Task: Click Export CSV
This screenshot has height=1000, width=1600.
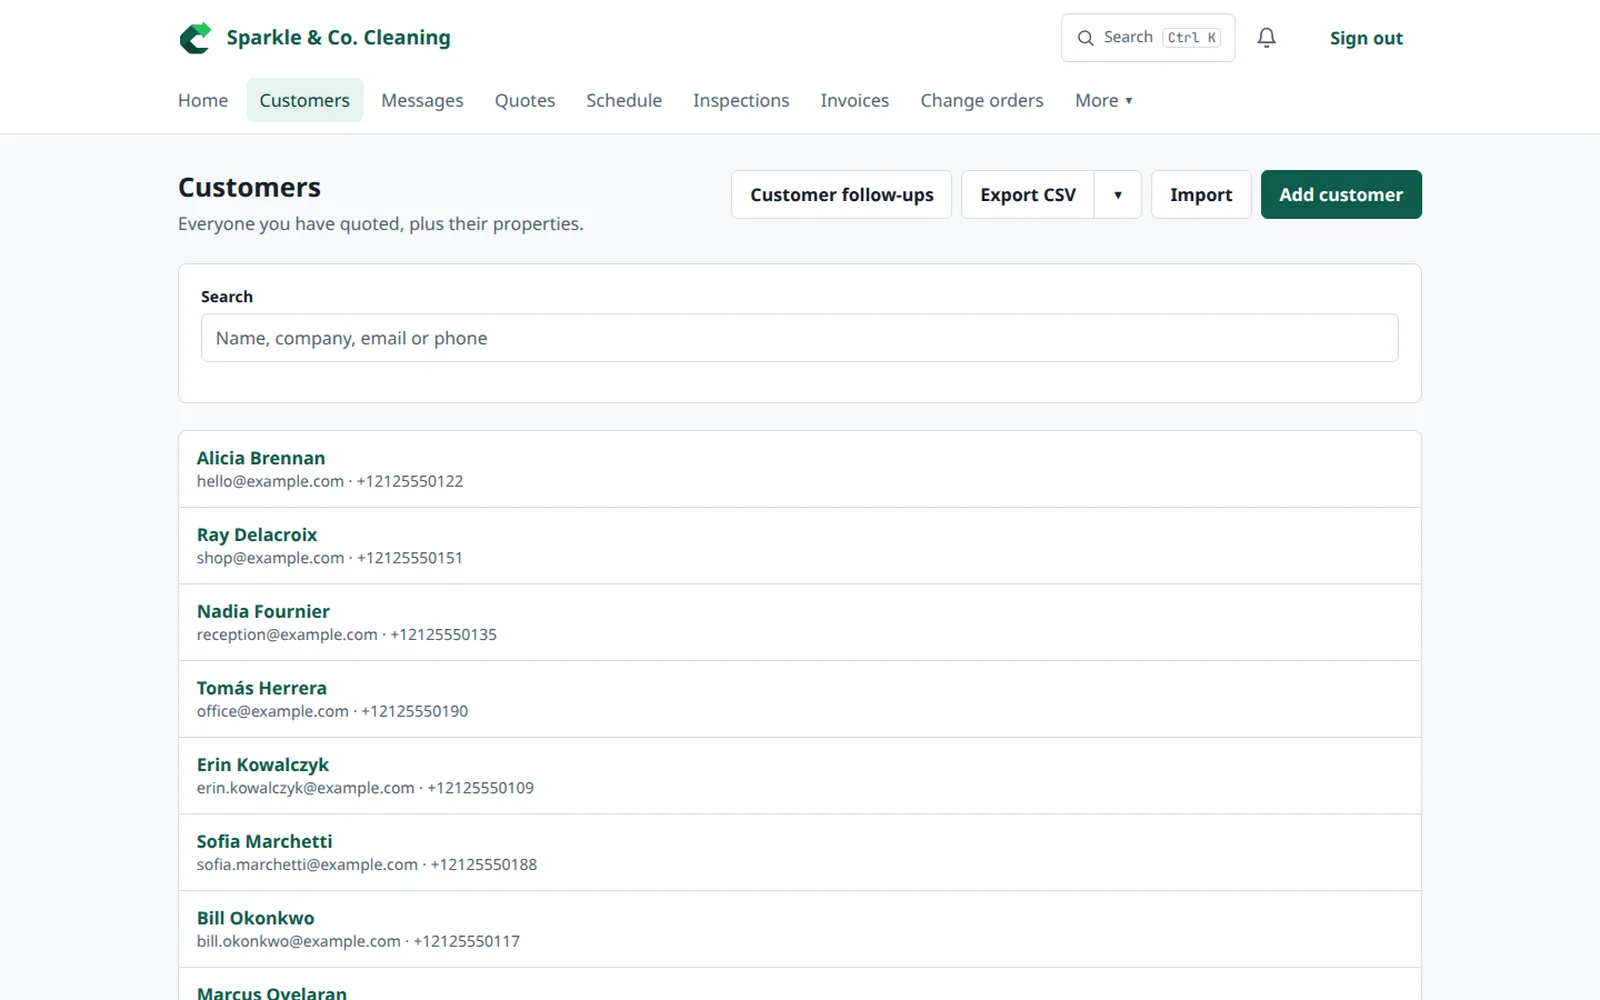Action: 1028,195
